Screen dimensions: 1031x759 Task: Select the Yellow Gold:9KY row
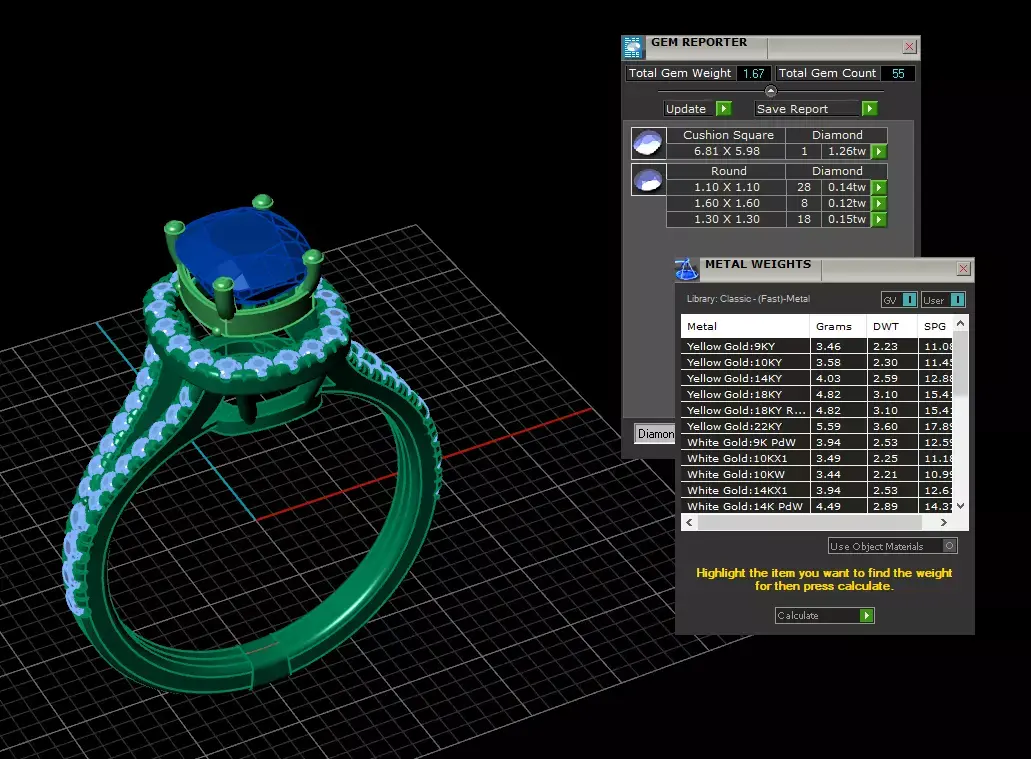816,346
